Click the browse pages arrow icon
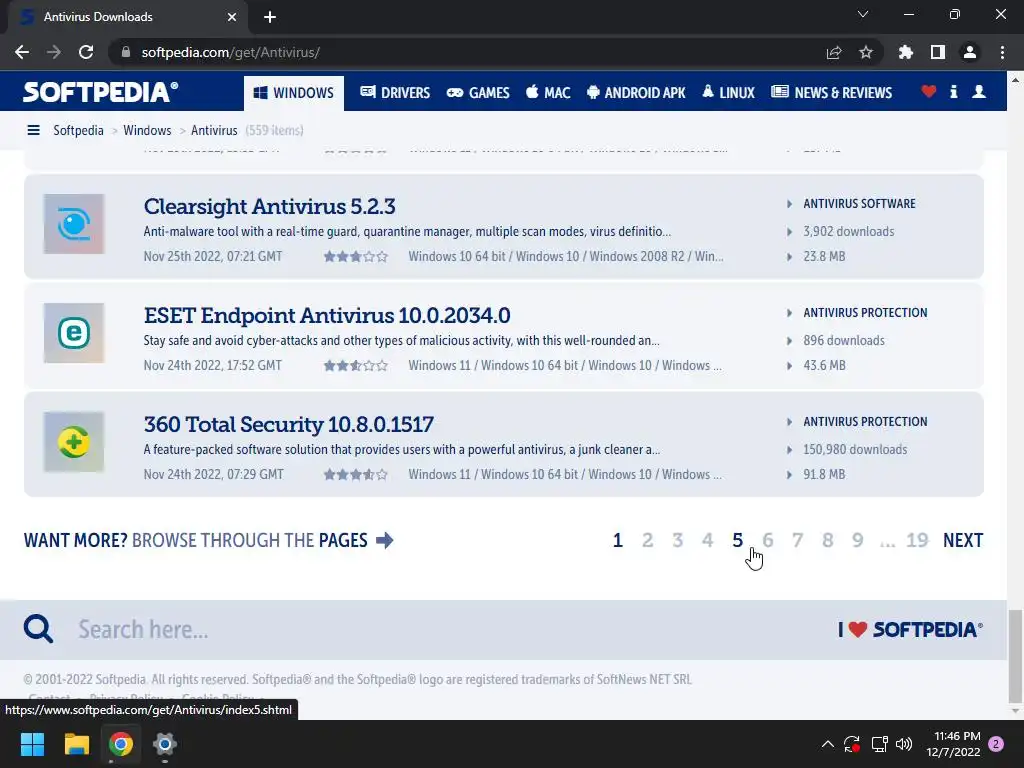The width and height of the screenshot is (1024, 768). pyautogui.click(x=385, y=540)
